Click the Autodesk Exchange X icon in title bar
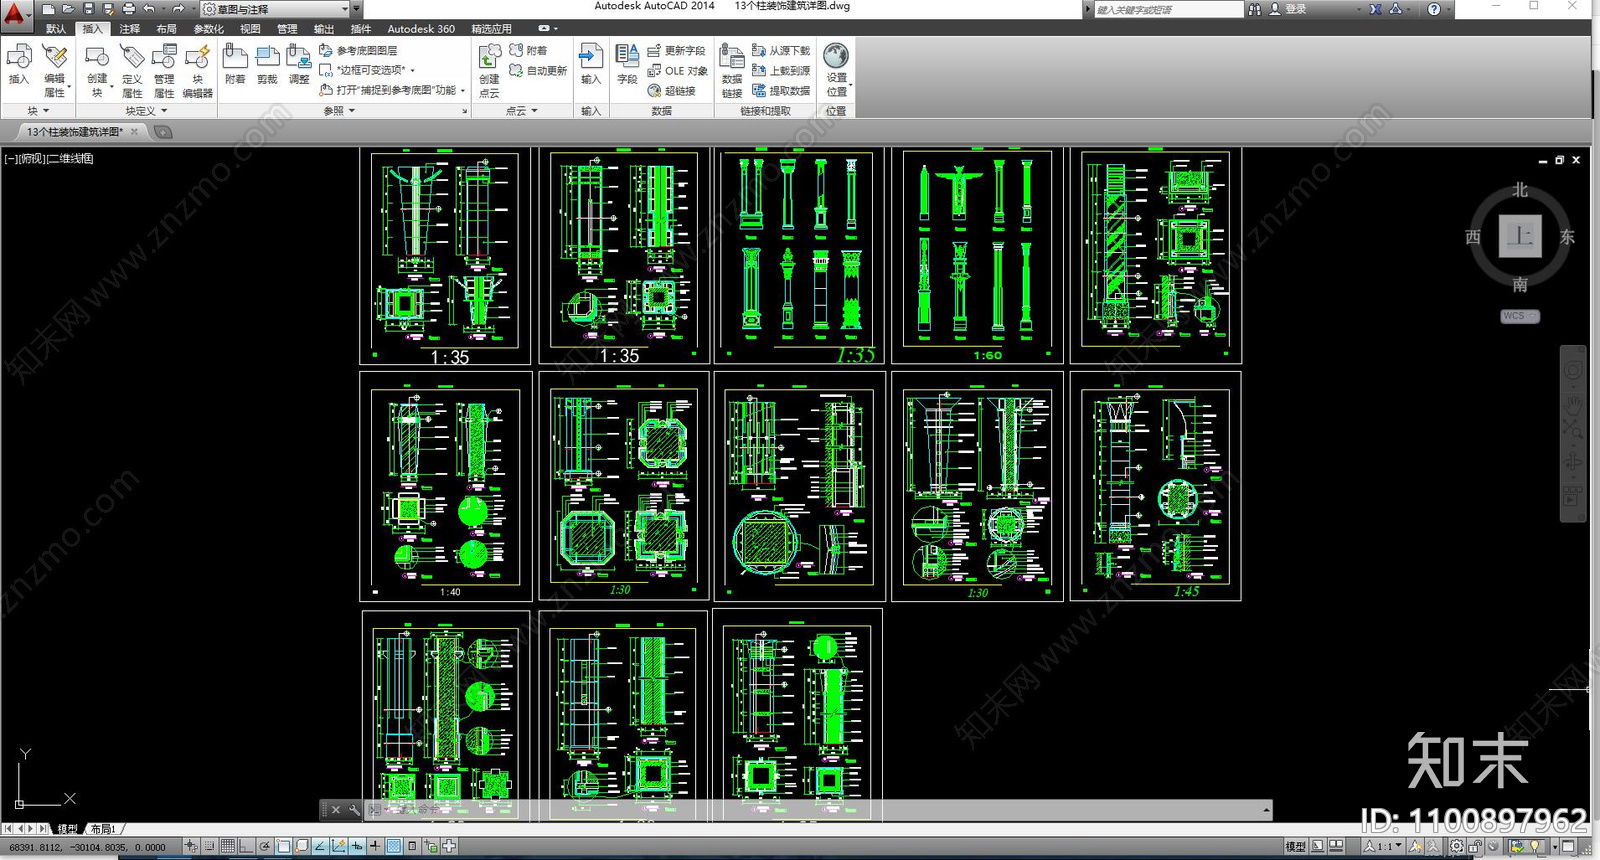1600x860 pixels. point(1376,9)
